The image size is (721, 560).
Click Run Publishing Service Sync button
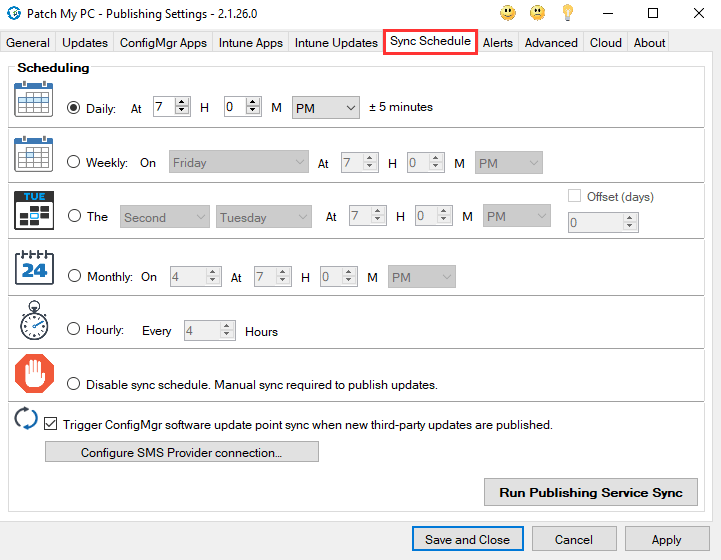click(x=591, y=492)
